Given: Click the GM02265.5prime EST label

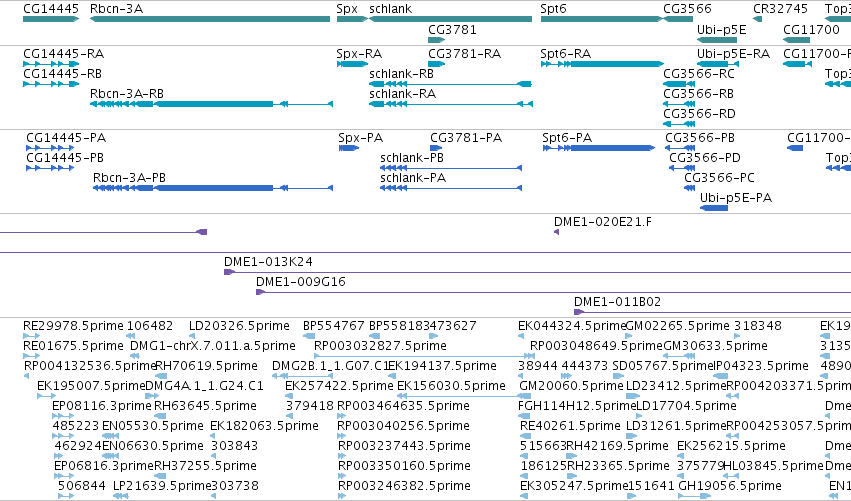Looking at the screenshot, I should tap(678, 326).
